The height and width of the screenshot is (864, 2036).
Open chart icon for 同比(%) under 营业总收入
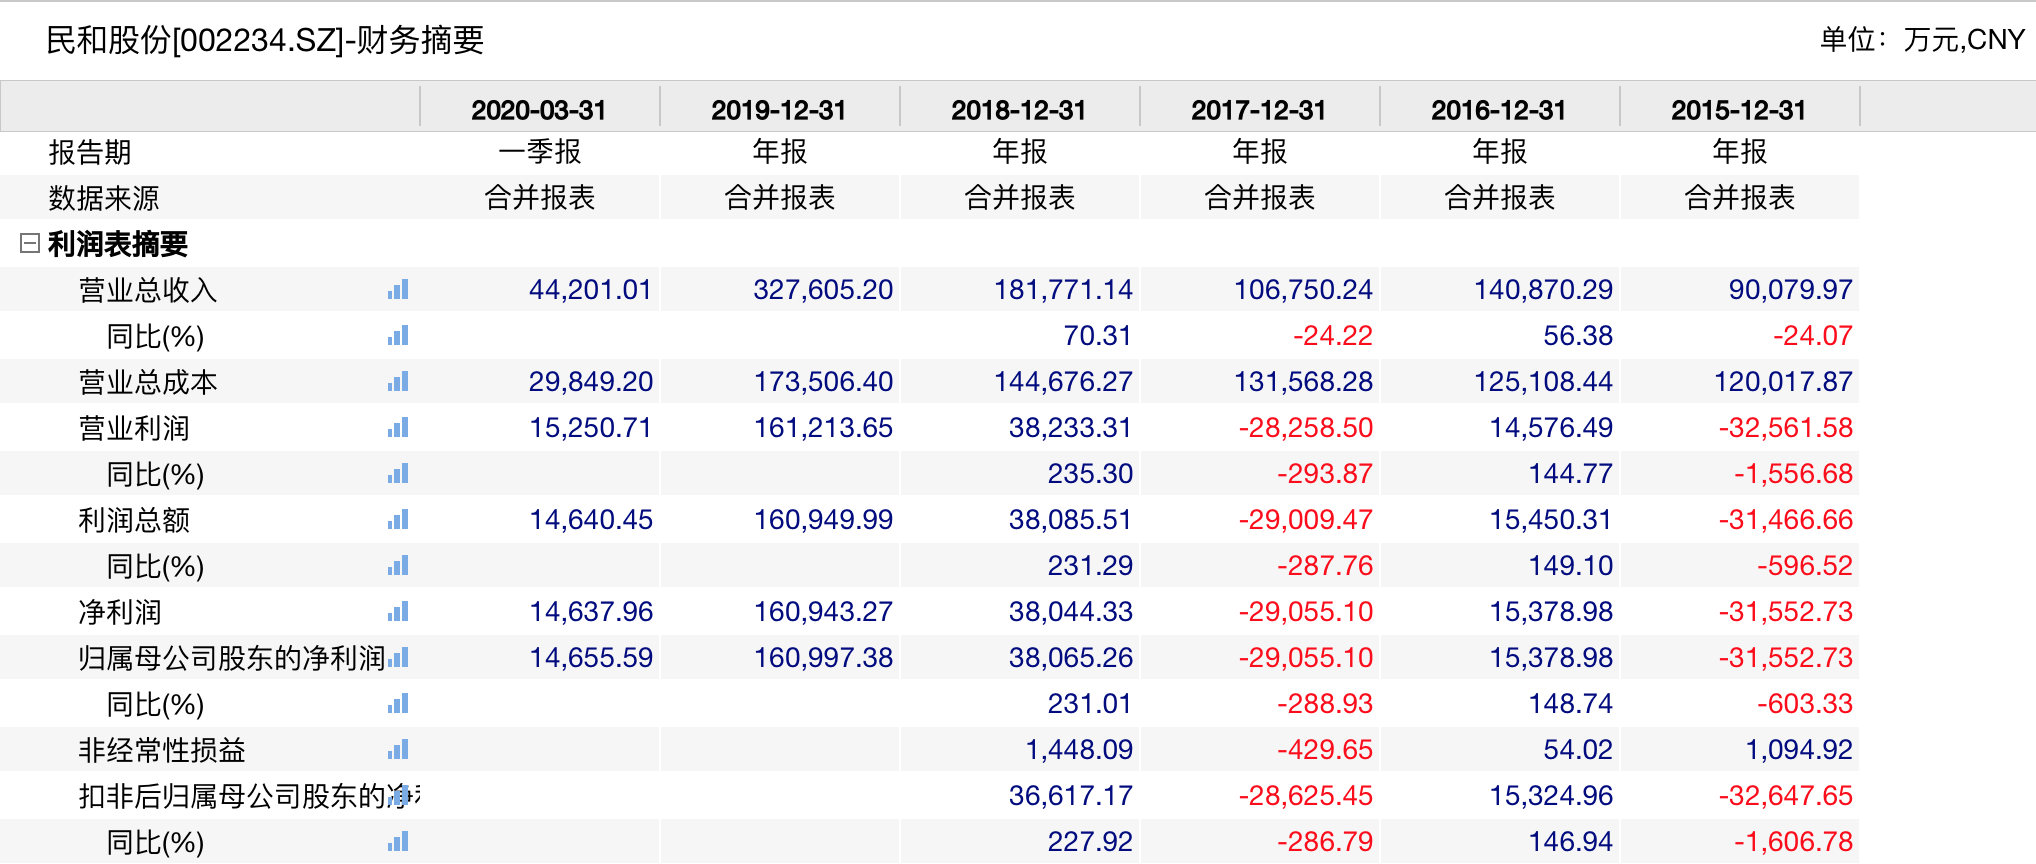(398, 336)
